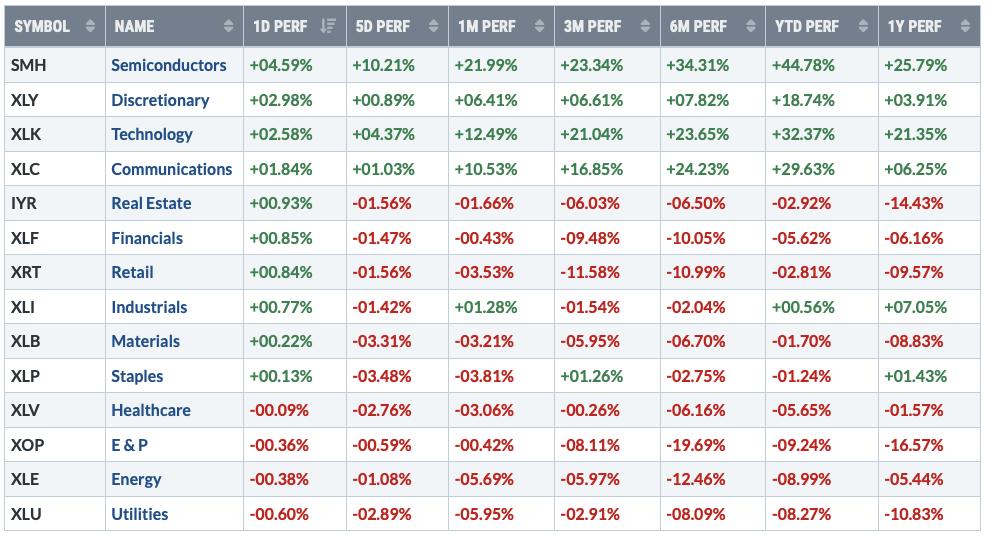Viewport: 989px width, 536px height.
Task: Select the XLY symbol cell
Action: pos(27,100)
